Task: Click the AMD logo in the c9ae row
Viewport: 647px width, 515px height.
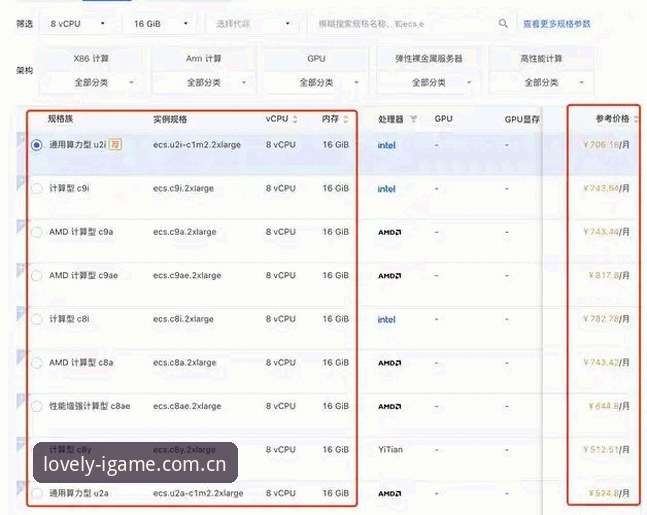Action: pos(390,276)
